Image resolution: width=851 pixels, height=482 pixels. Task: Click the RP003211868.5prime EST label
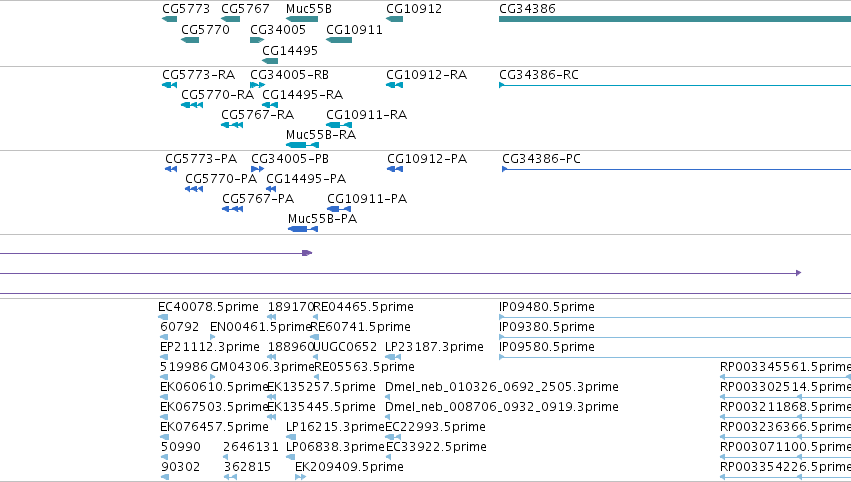[785, 407]
